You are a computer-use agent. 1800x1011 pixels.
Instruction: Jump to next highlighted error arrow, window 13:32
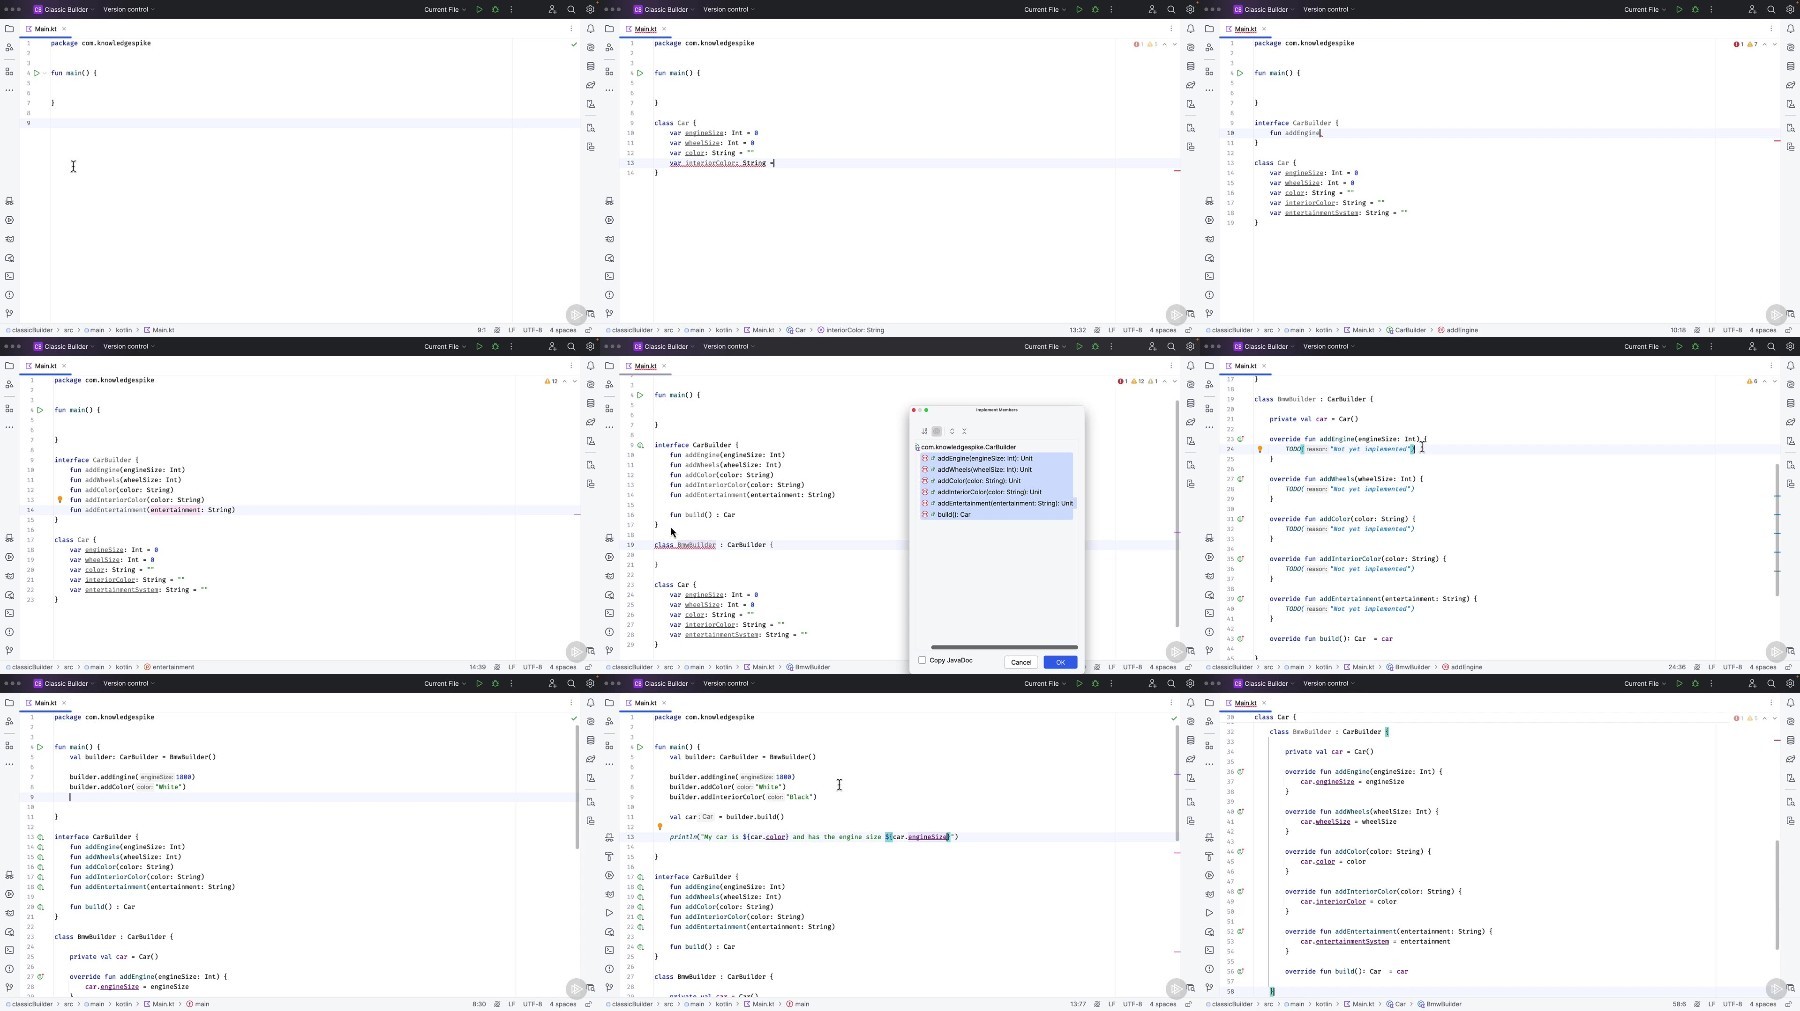coord(1175,44)
